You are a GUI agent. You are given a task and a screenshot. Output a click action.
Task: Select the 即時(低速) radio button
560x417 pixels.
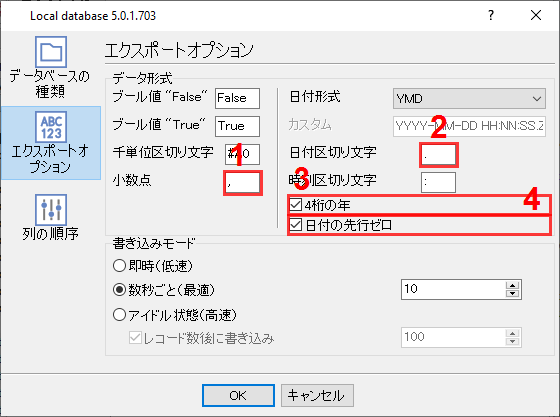pyautogui.click(x=119, y=266)
